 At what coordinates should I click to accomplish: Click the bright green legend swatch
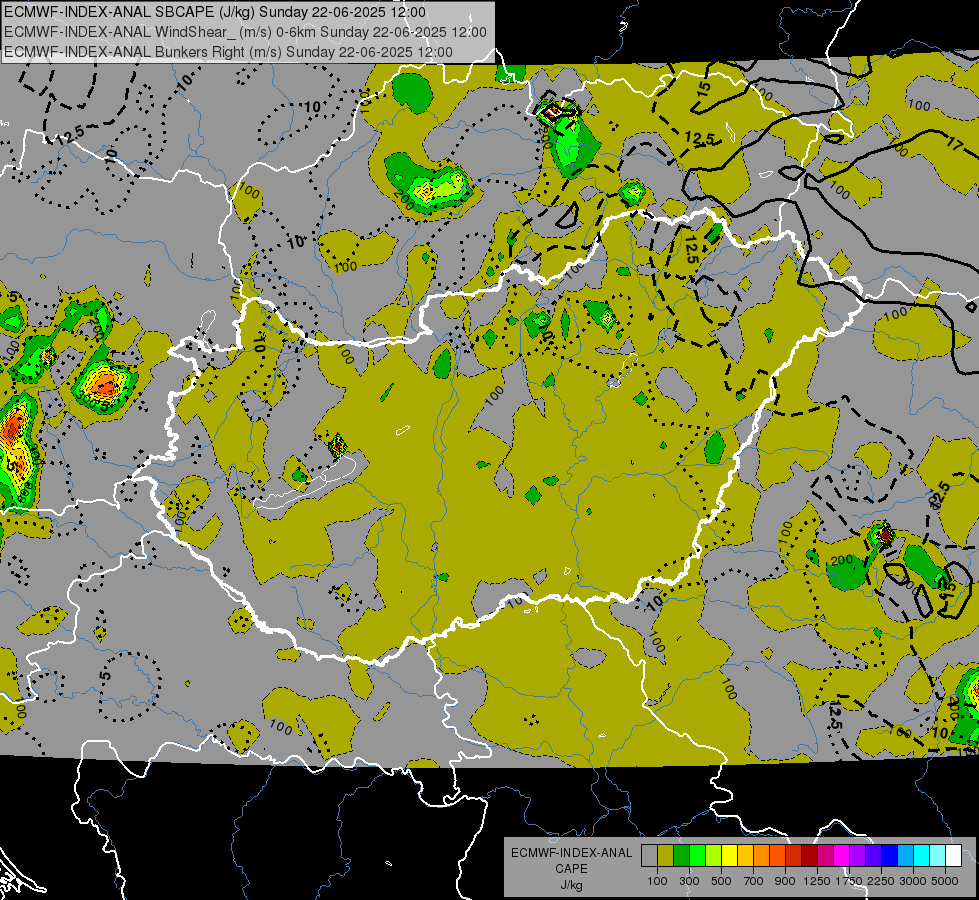[697, 855]
